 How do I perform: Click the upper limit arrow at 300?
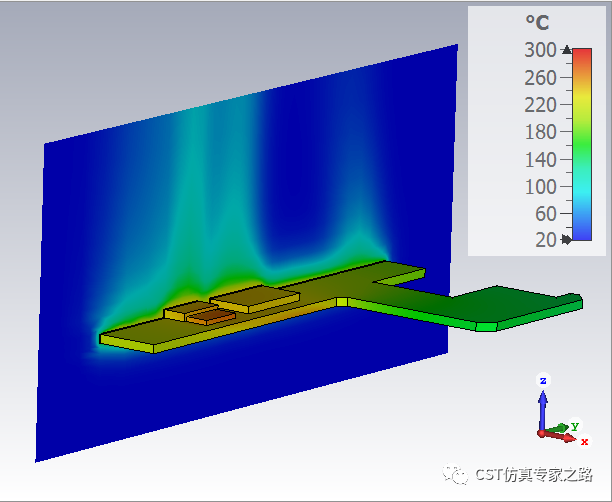click(567, 50)
